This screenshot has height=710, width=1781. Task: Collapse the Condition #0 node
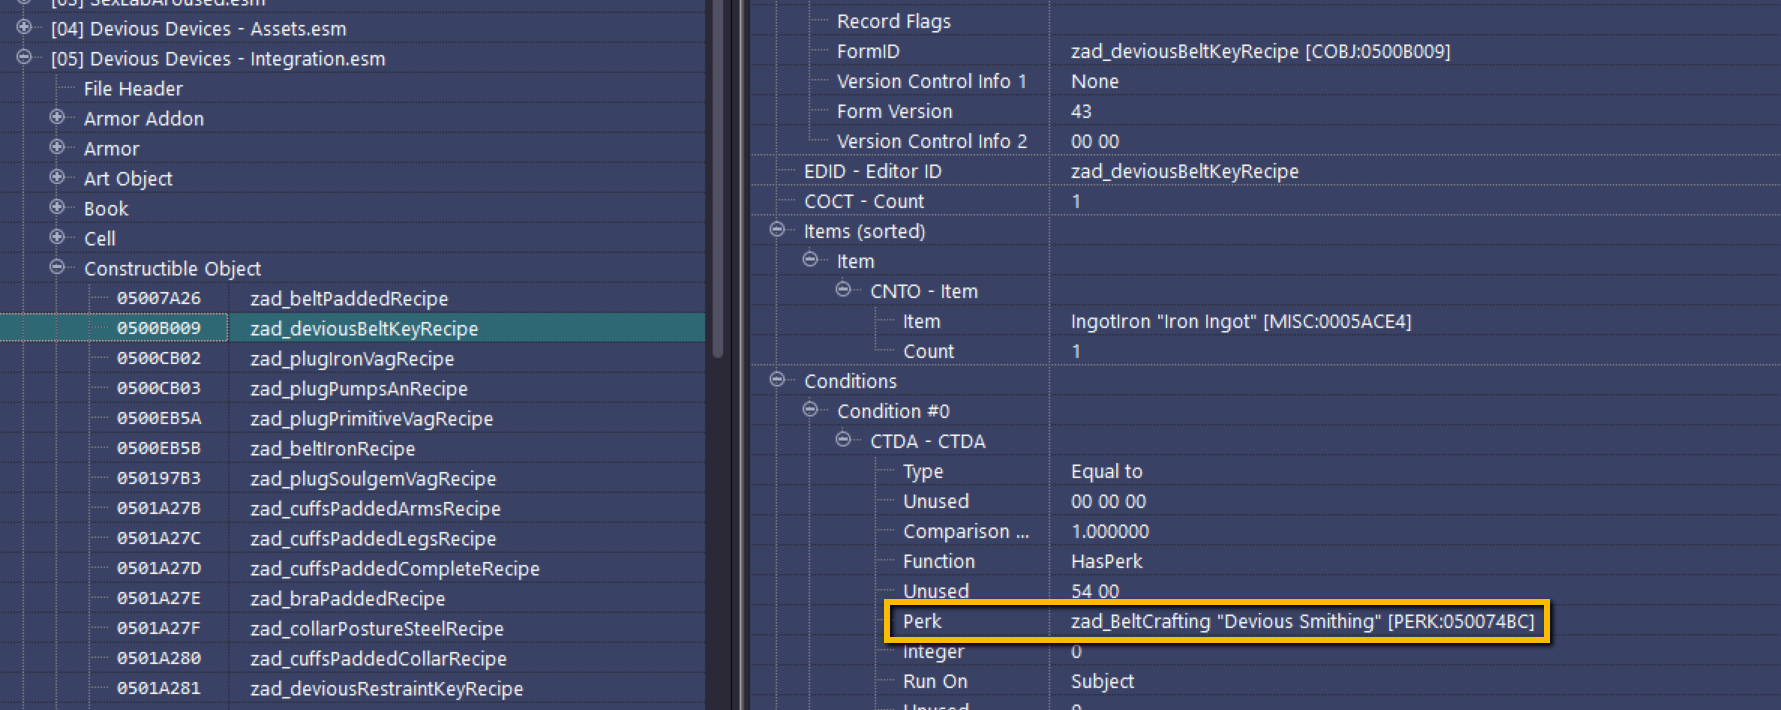(810, 410)
